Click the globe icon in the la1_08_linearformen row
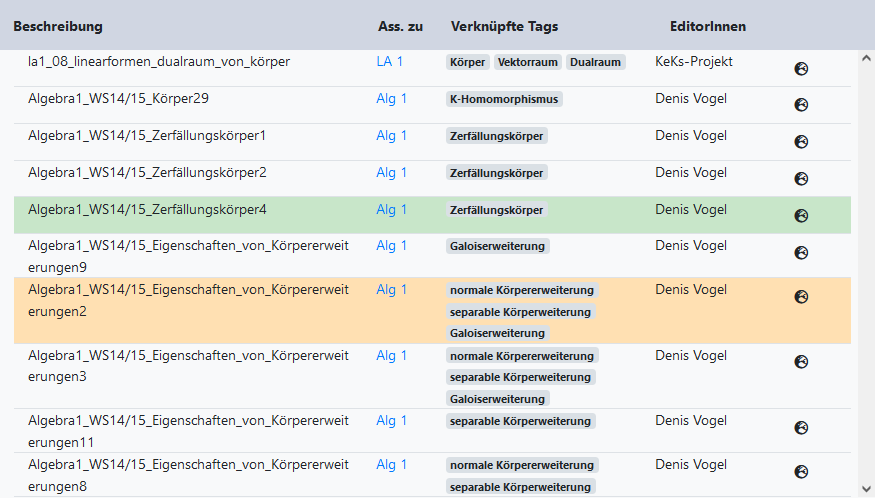 click(x=801, y=69)
